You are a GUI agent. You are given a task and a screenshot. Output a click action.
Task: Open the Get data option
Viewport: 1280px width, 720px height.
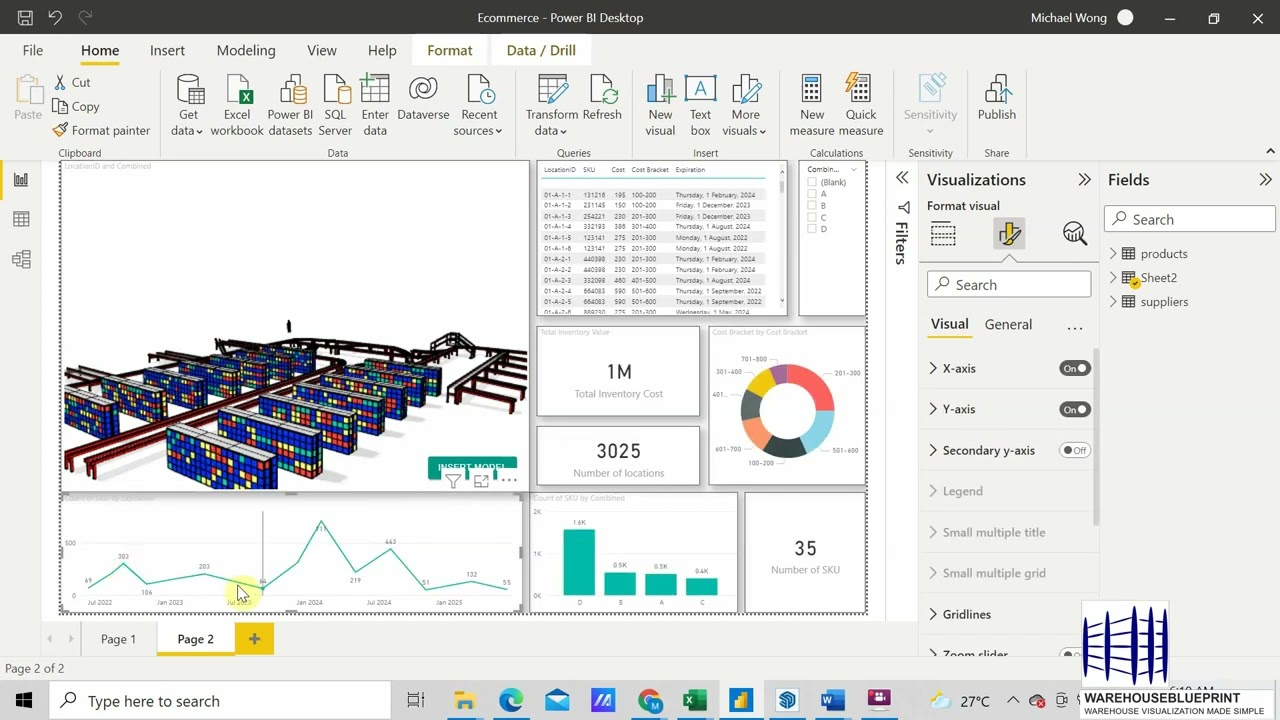pos(187,106)
